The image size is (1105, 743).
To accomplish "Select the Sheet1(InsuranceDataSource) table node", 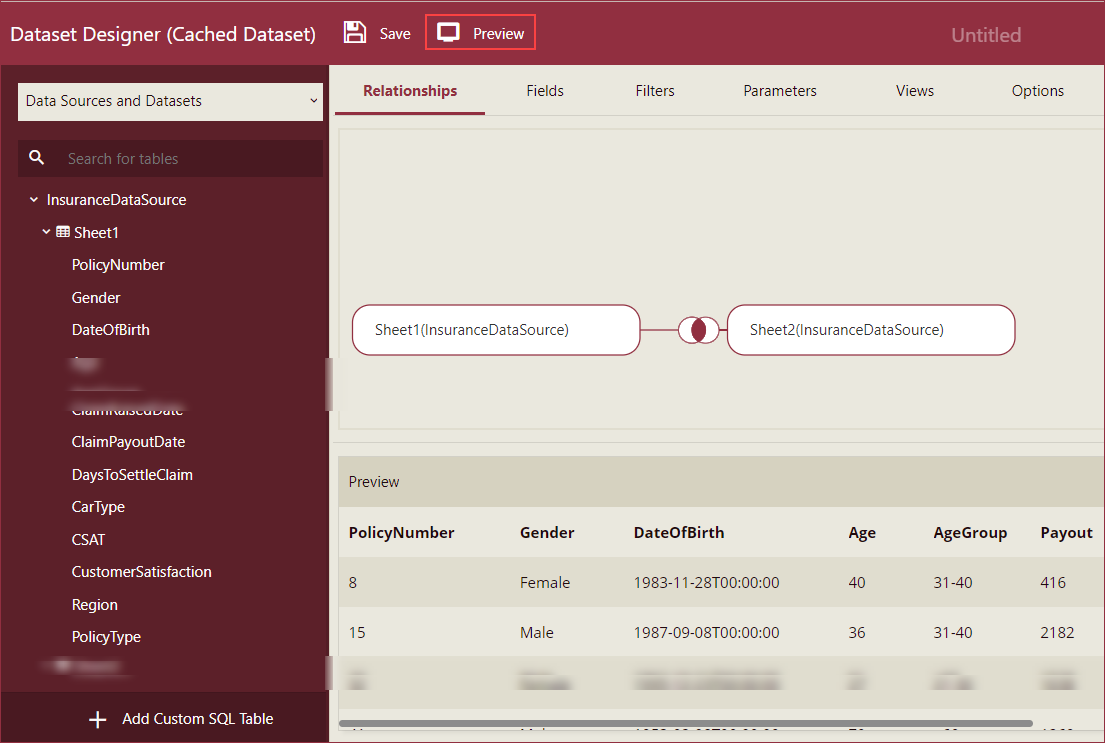I will 495,330.
